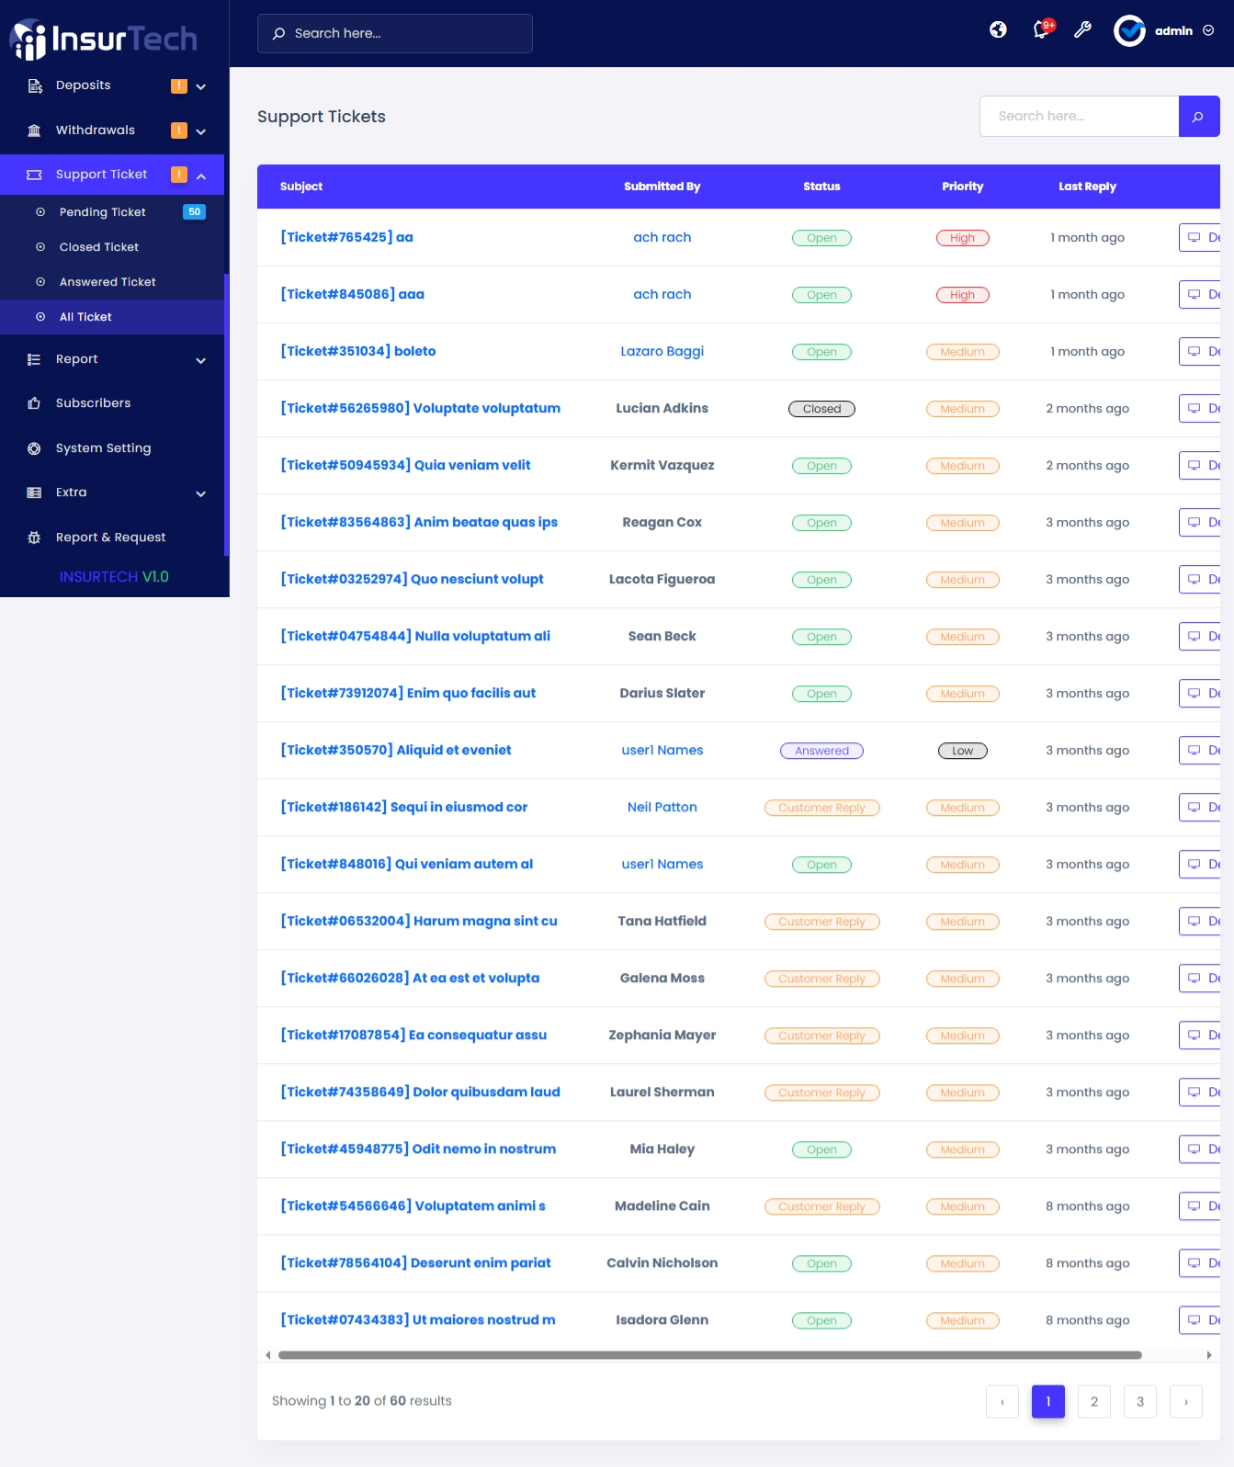This screenshot has width=1234, height=1467.
Task: Click the Closed status badge for Lucian Adkins
Action: pyautogui.click(x=822, y=409)
